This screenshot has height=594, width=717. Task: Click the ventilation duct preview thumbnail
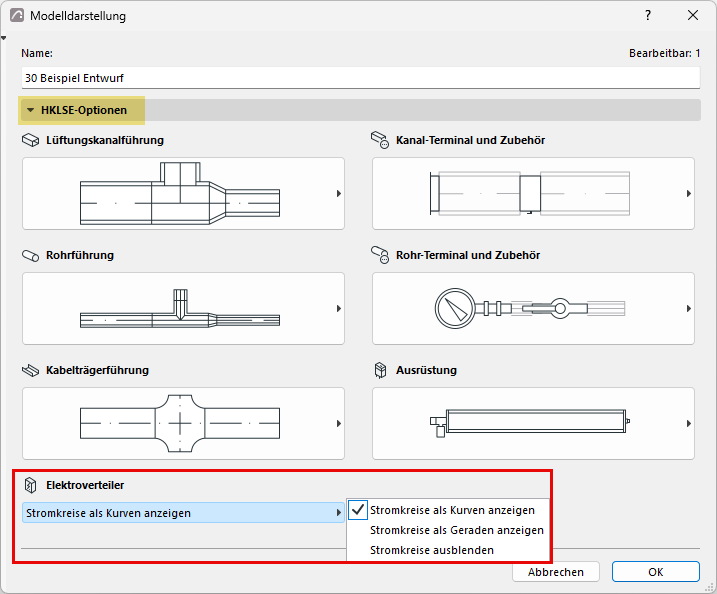click(x=183, y=193)
